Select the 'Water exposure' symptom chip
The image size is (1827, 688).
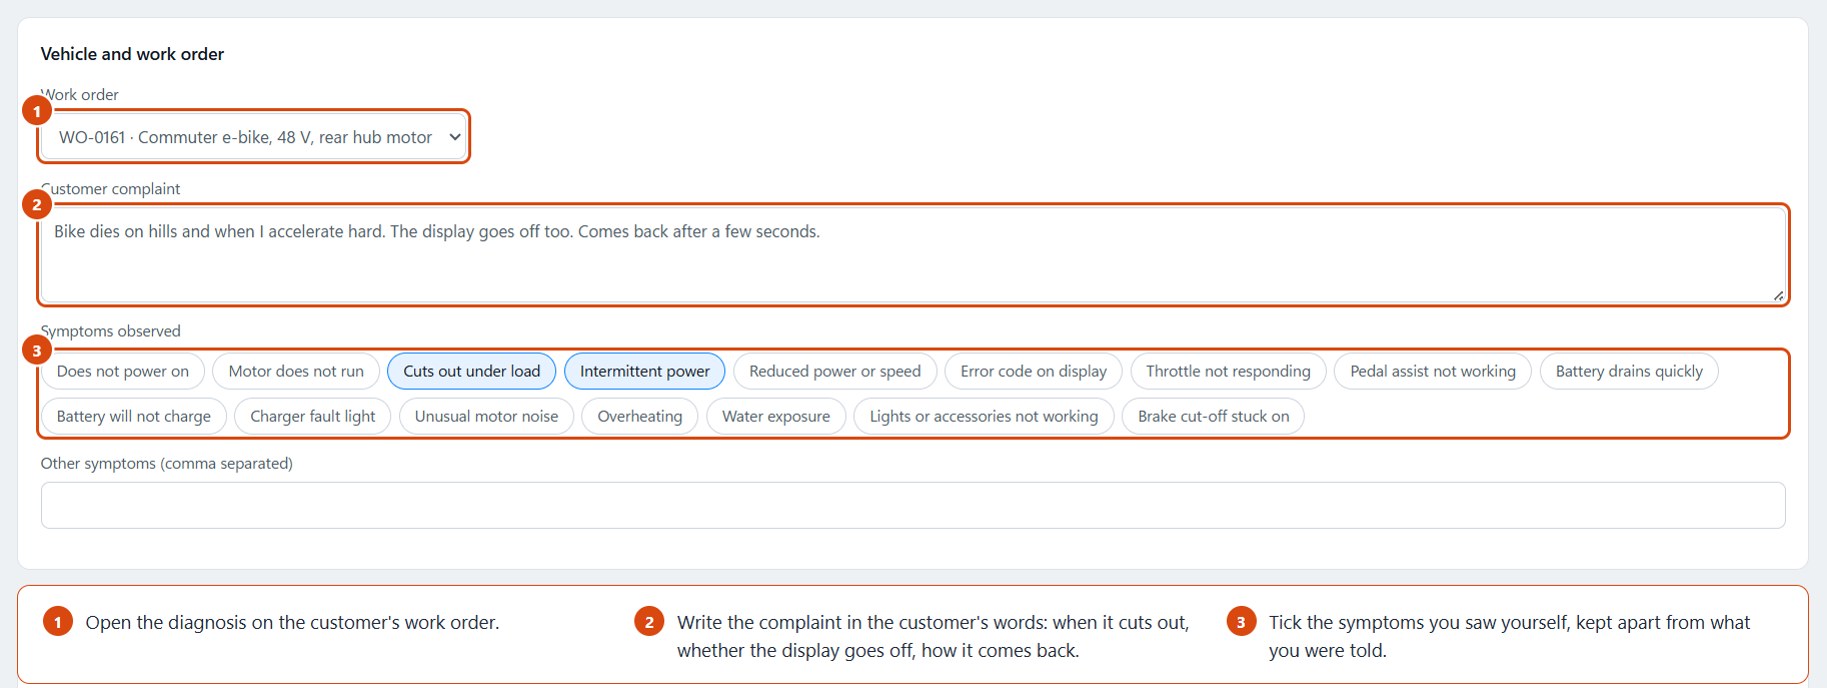coord(776,416)
